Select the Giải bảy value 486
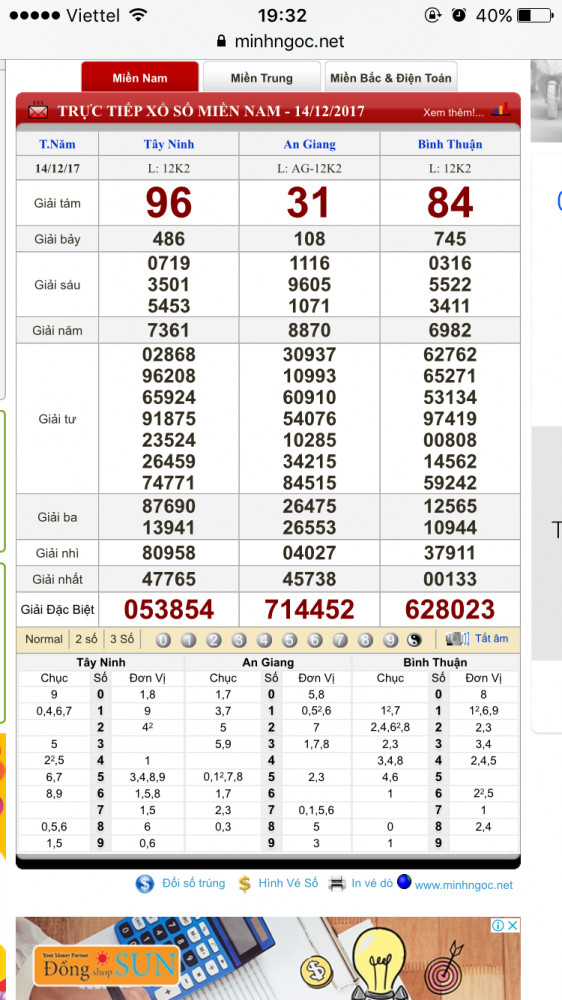 169,239
